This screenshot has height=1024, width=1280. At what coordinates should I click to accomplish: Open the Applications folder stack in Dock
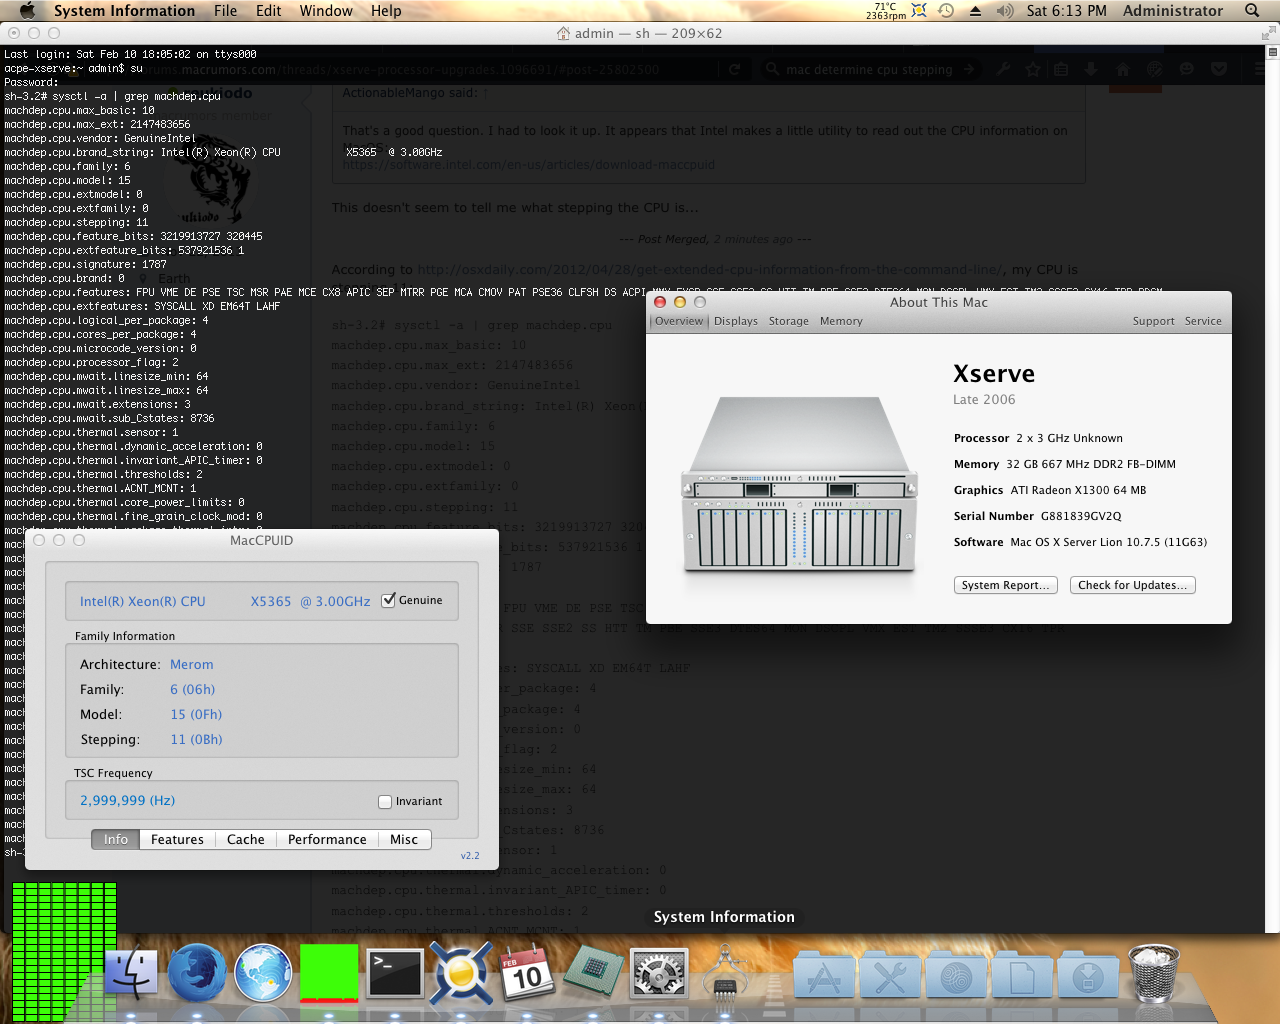point(824,975)
